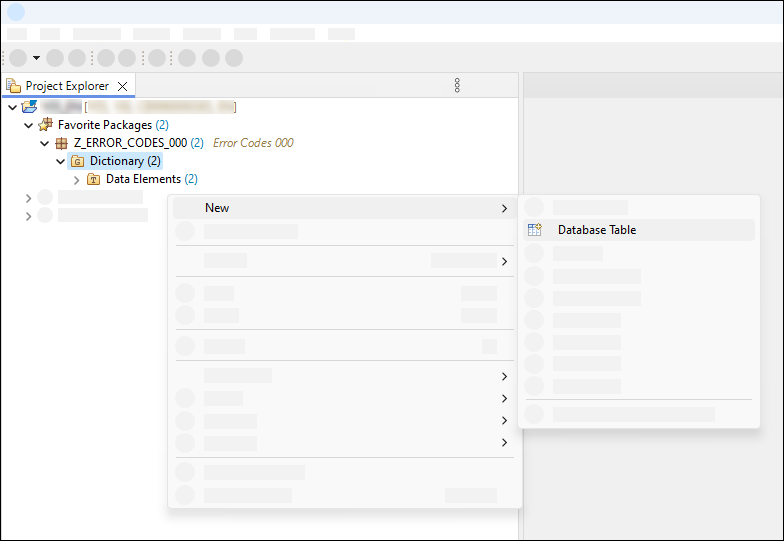Screen dimensions: 784x541
Task: Choose Database Table from submenu
Action: tap(638, 230)
